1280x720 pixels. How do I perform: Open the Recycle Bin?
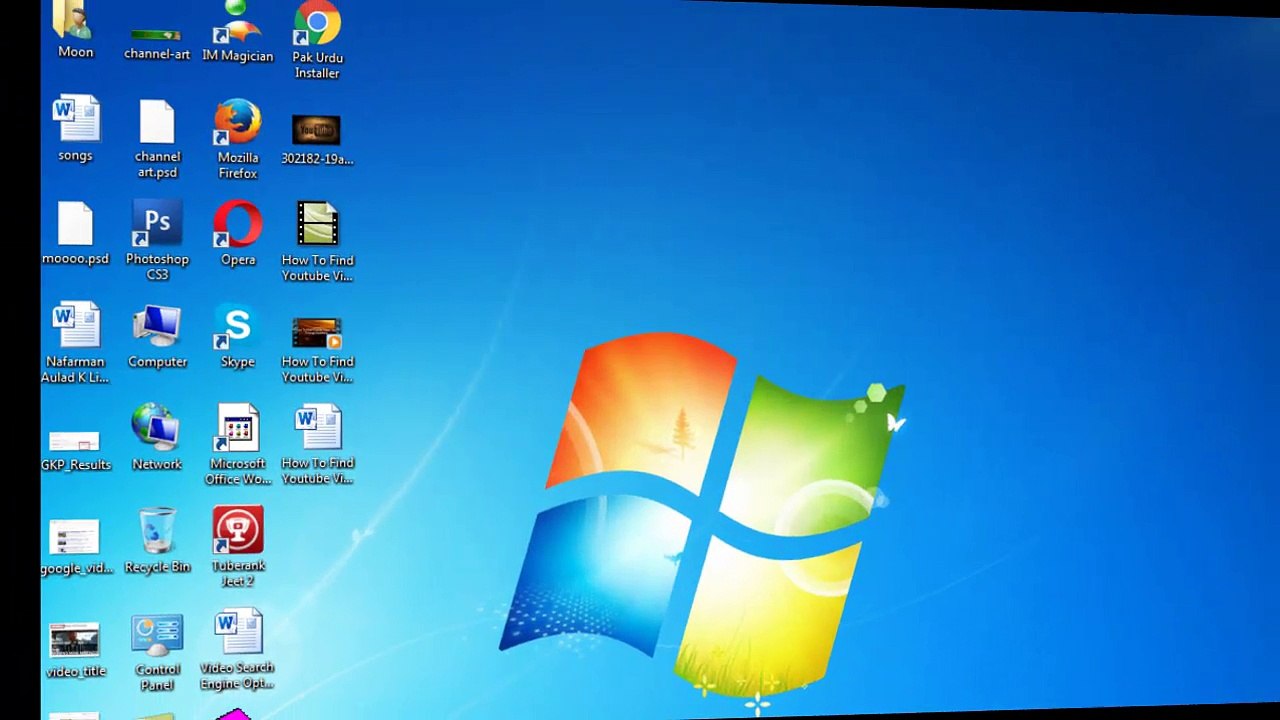[157, 540]
